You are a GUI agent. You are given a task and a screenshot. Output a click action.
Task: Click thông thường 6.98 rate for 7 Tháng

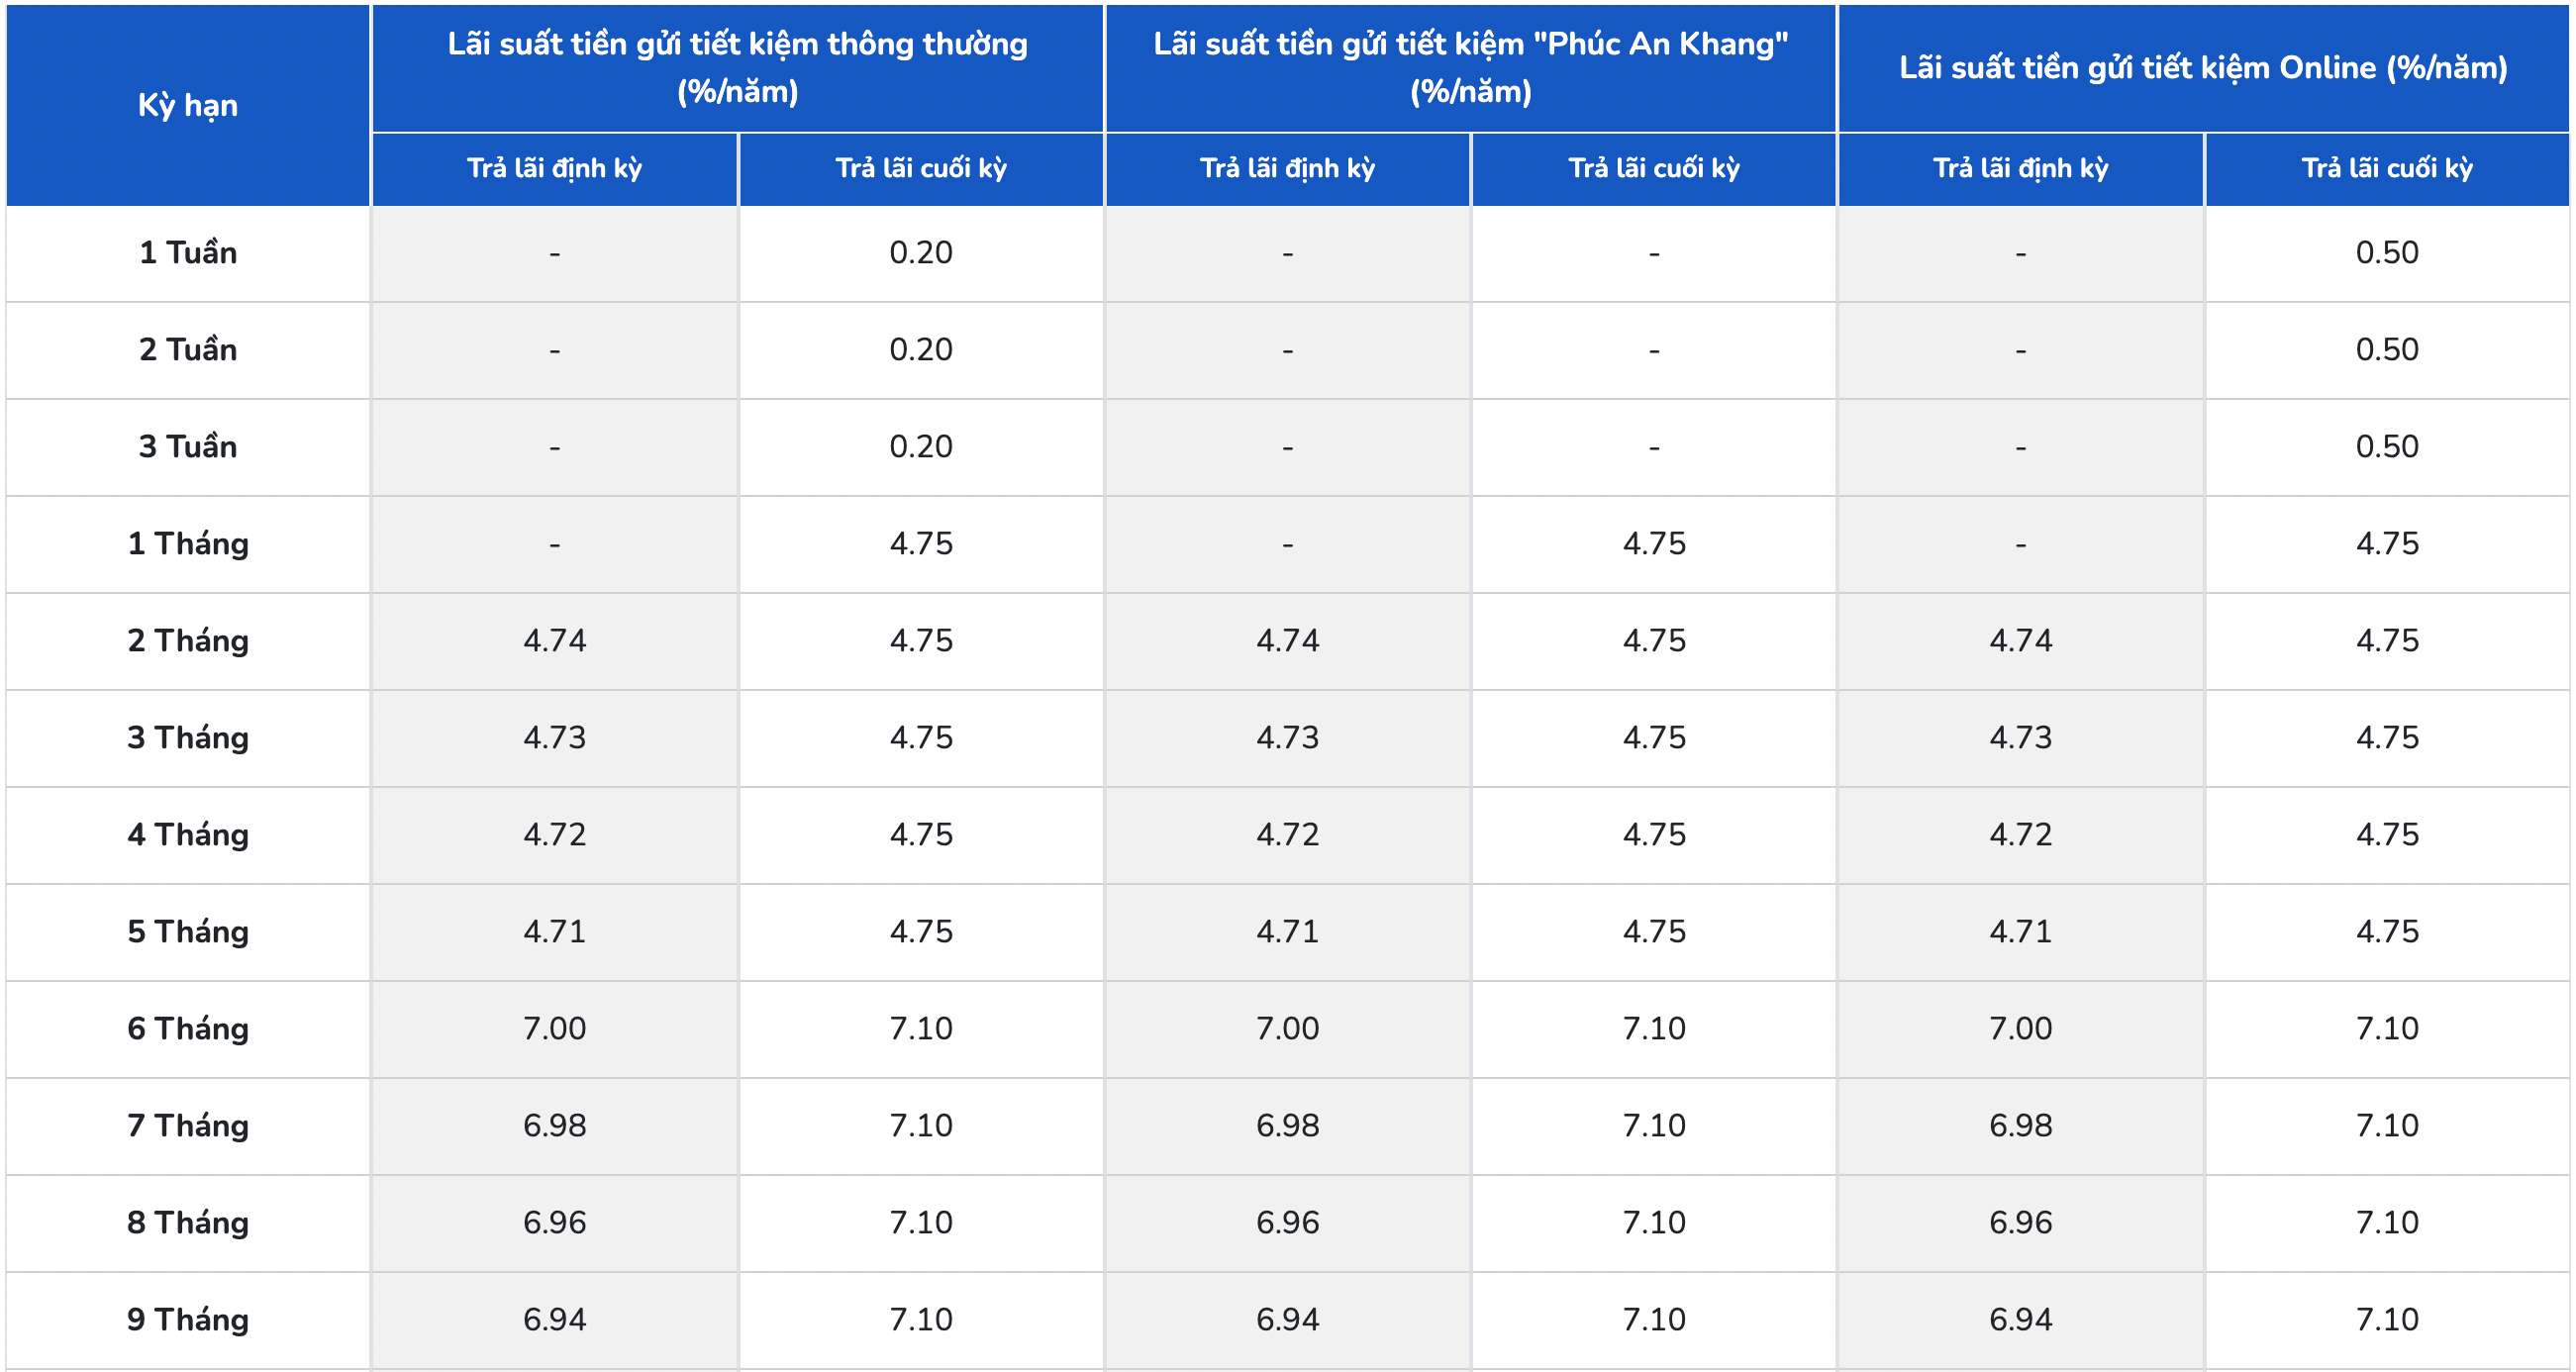pos(554,1125)
